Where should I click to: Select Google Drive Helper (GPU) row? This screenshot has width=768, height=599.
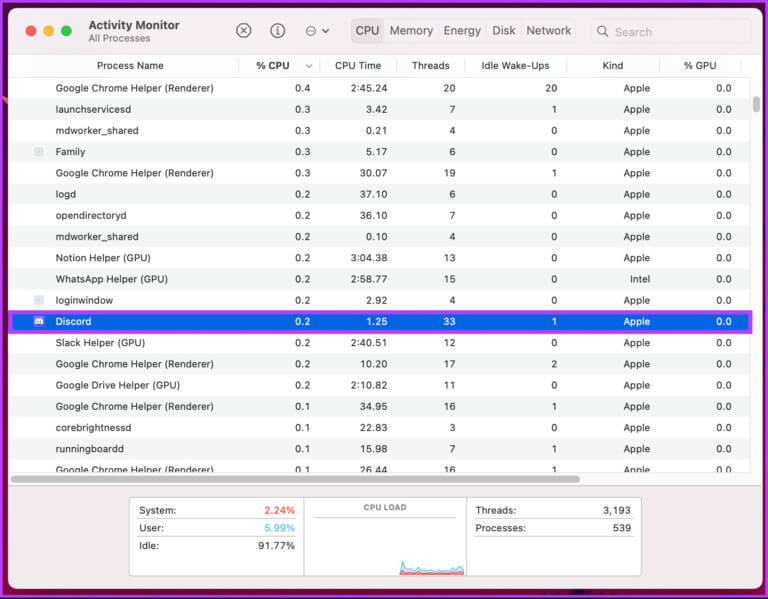(379, 385)
